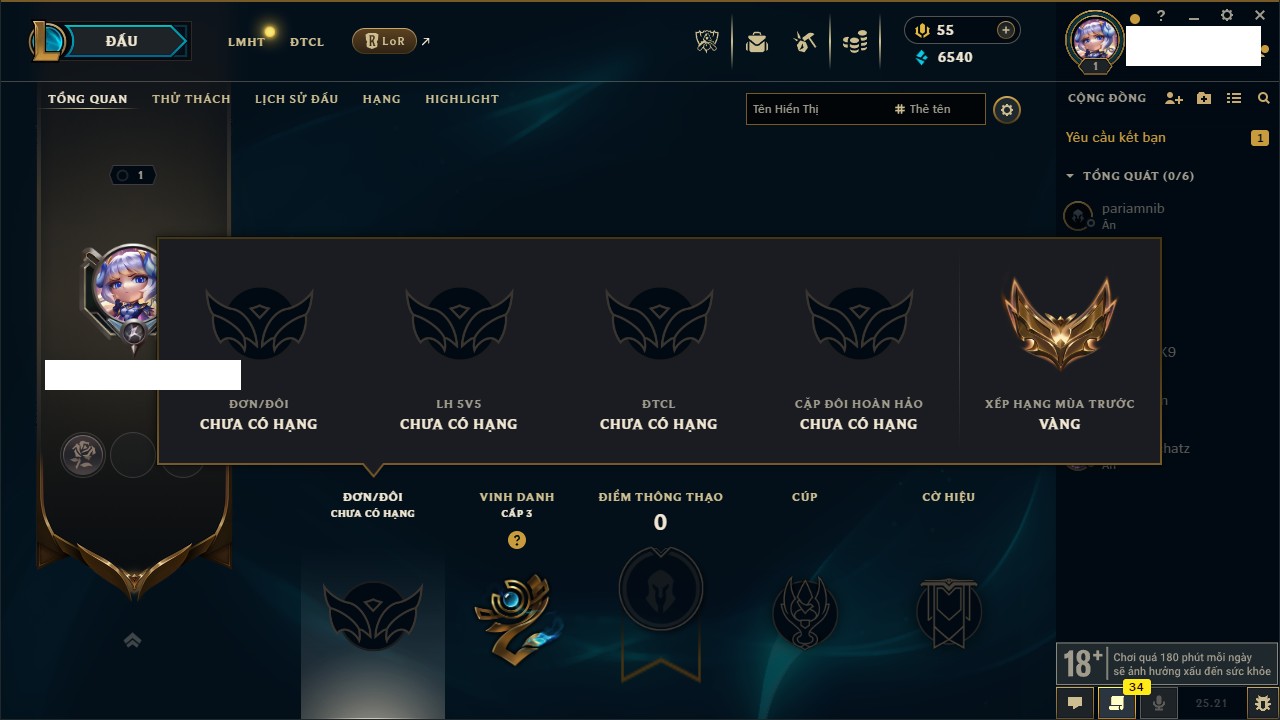1280x720 pixels.
Task: Open the Collection backpack icon
Action: pos(757,42)
